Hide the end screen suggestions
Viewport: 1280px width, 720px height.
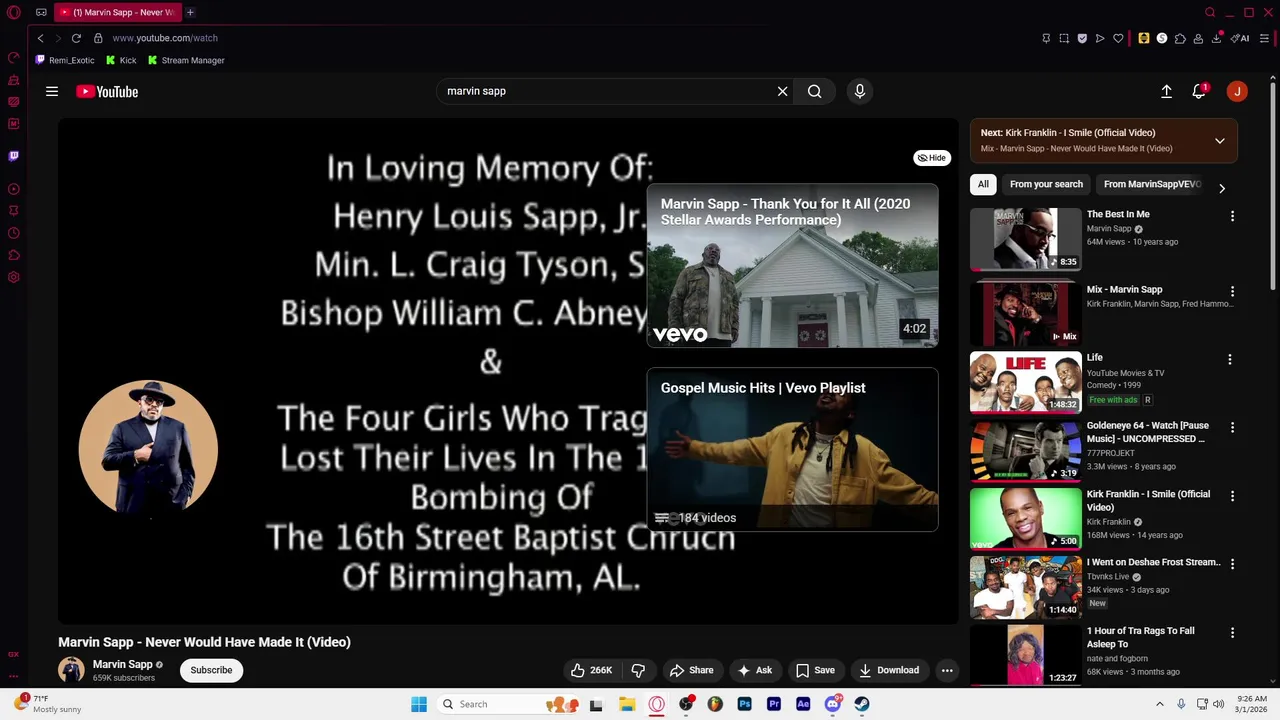click(x=932, y=158)
